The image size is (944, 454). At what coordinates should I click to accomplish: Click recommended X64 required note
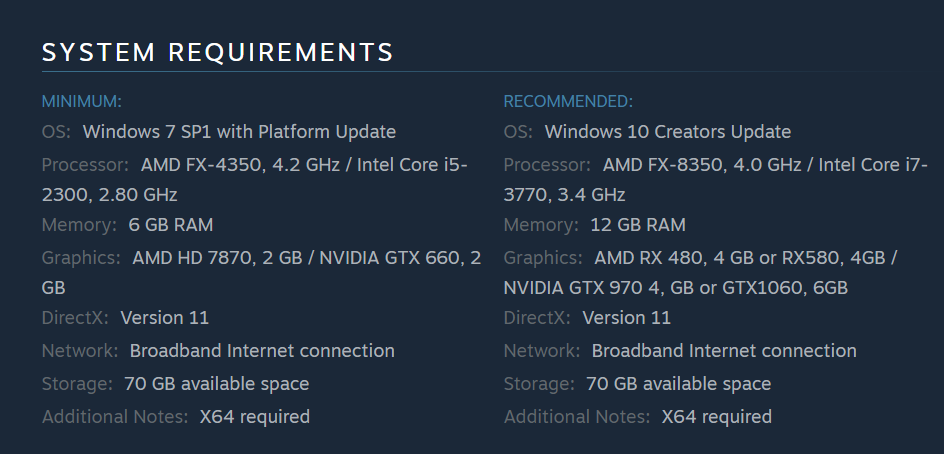(716, 417)
